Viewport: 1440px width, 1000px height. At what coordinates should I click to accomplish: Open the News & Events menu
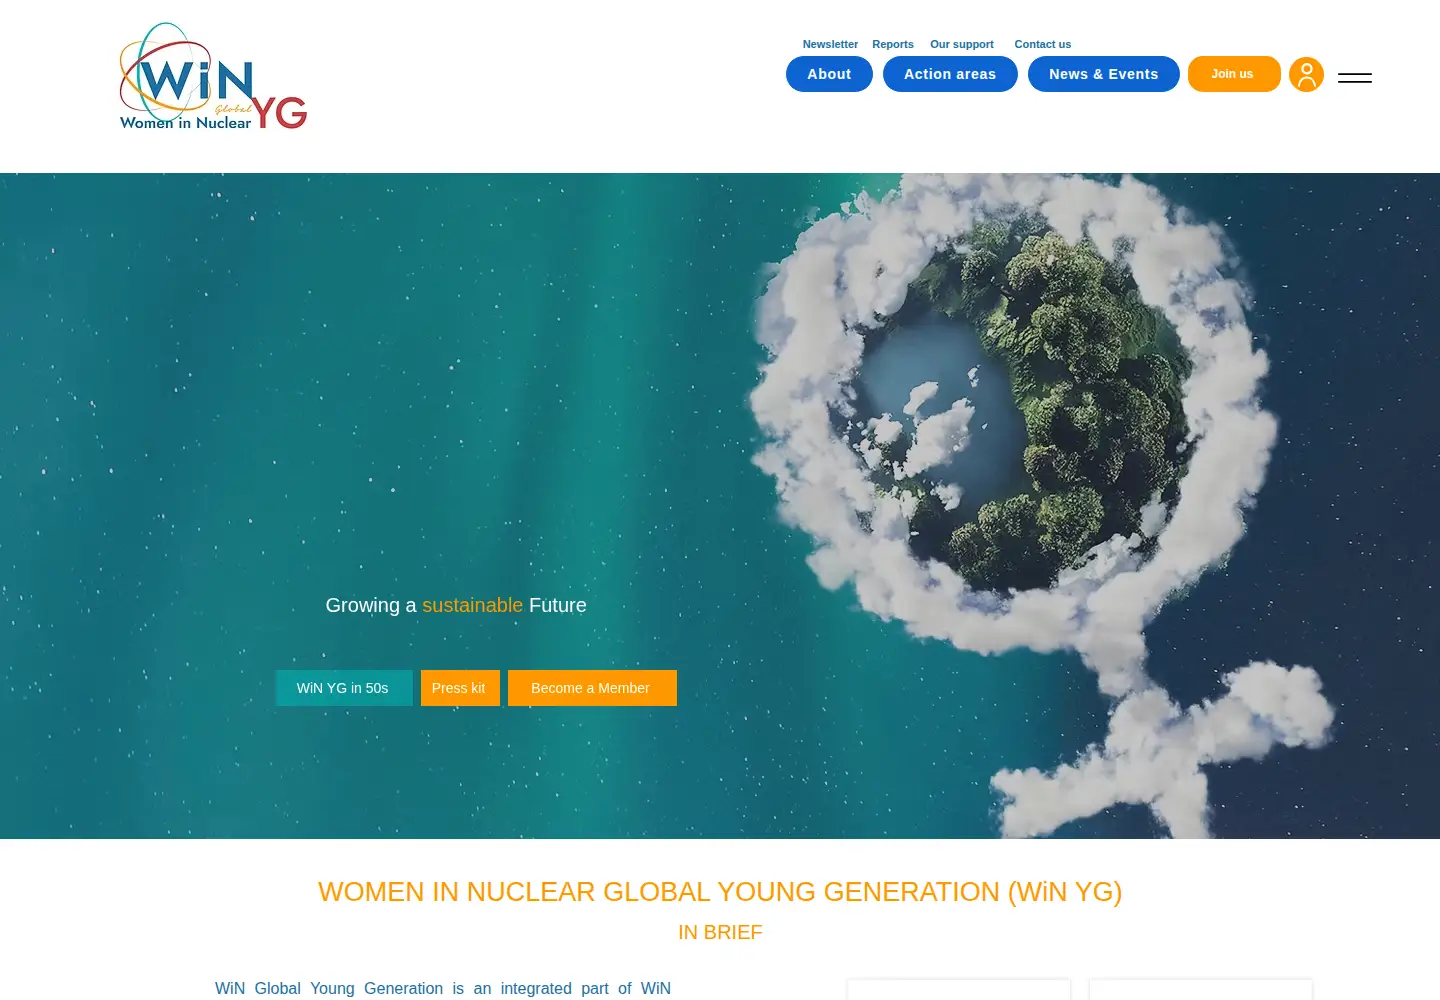pos(1104,74)
